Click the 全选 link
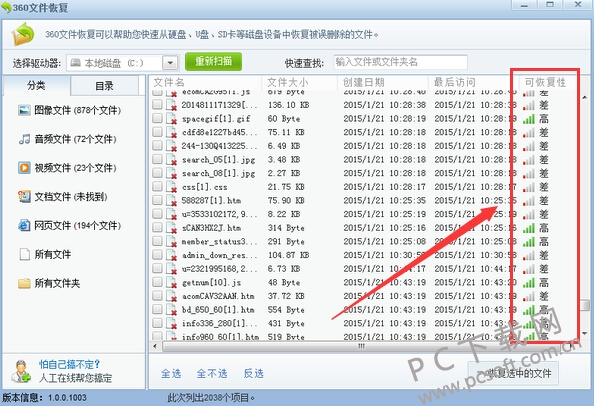This screenshot has width=594, height=406. (x=171, y=373)
